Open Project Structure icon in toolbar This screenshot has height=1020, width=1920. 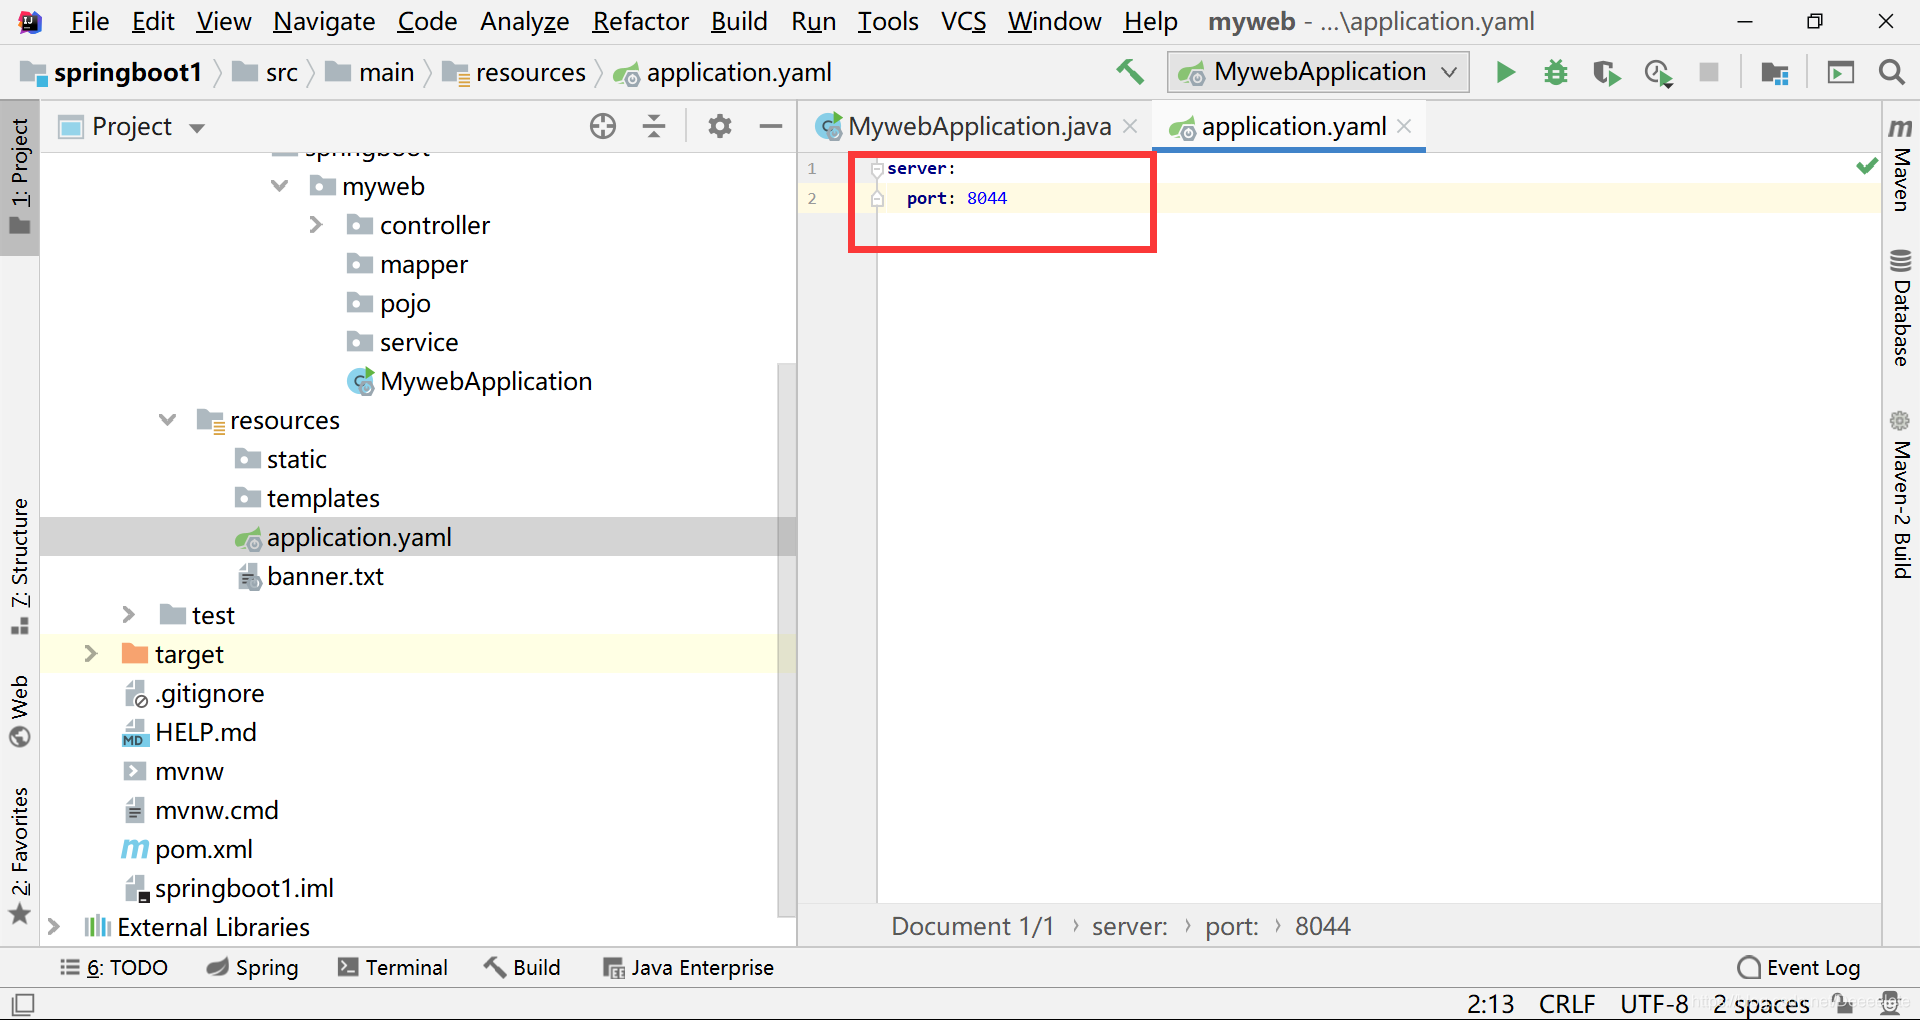pyautogui.click(x=1775, y=73)
